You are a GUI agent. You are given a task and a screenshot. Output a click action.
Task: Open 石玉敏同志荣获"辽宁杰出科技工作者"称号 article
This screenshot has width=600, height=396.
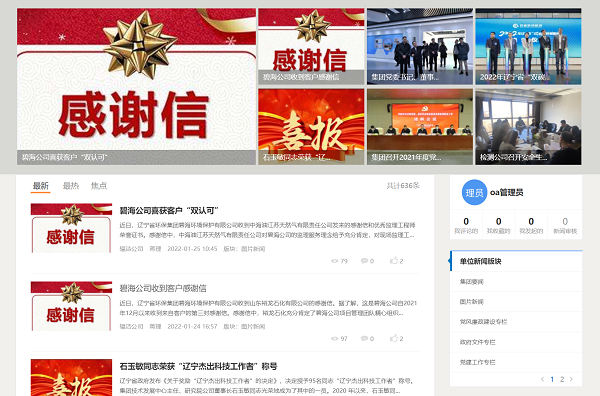pyautogui.click(x=198, y=366)
